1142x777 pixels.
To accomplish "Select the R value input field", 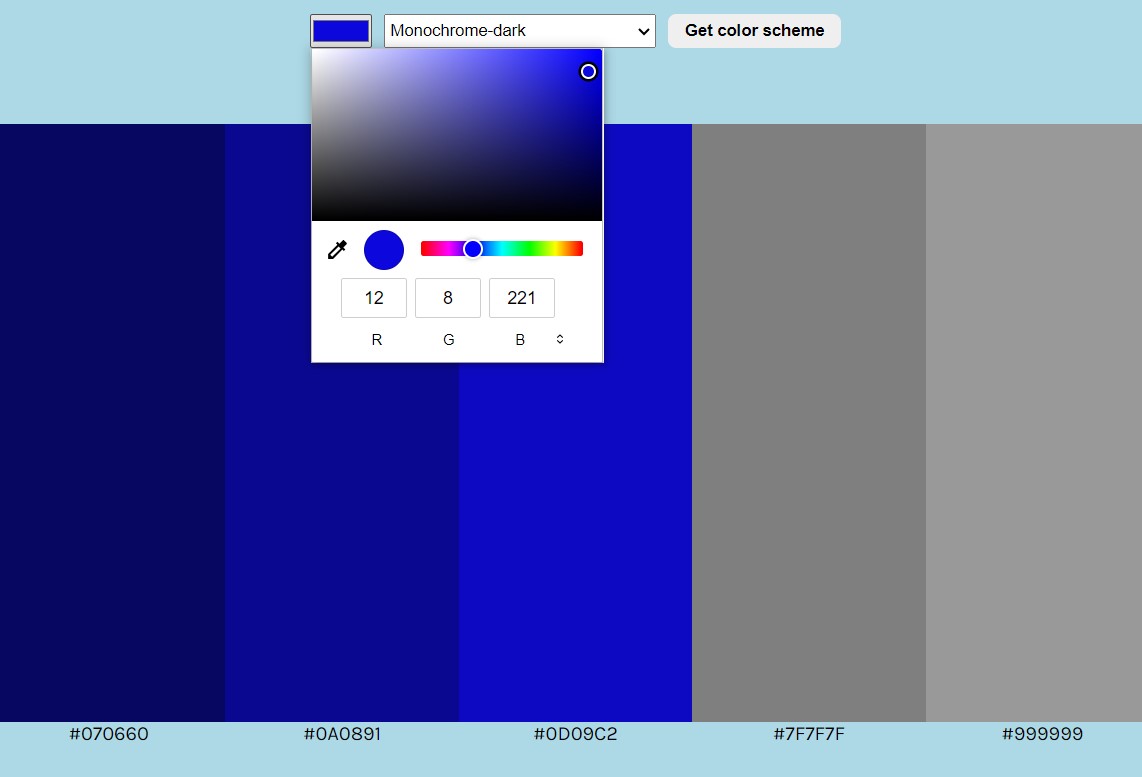I will 373,297.
